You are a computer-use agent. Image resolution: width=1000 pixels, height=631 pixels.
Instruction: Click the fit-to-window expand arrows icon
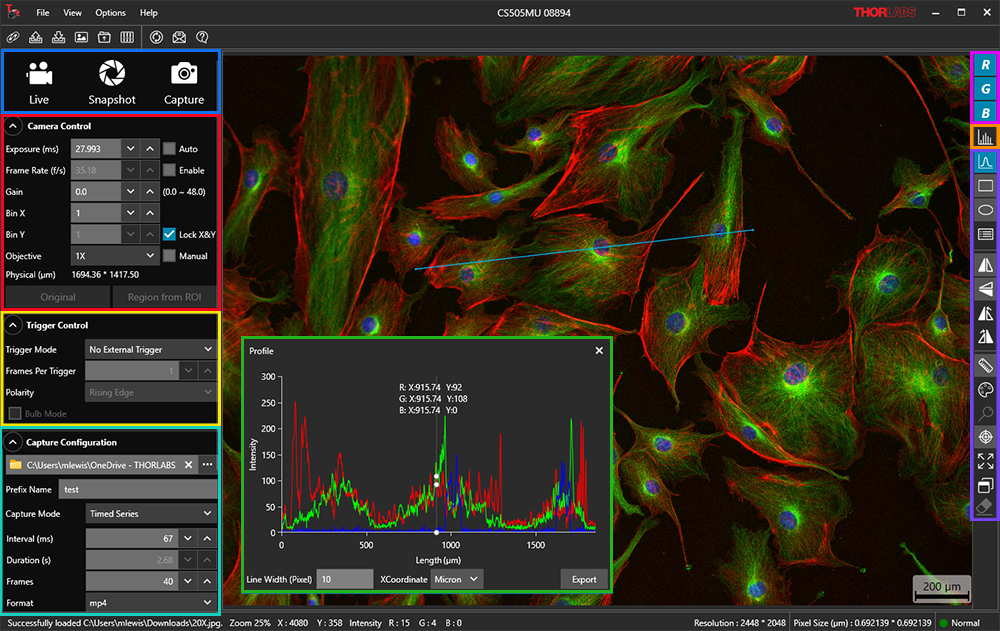985,461
